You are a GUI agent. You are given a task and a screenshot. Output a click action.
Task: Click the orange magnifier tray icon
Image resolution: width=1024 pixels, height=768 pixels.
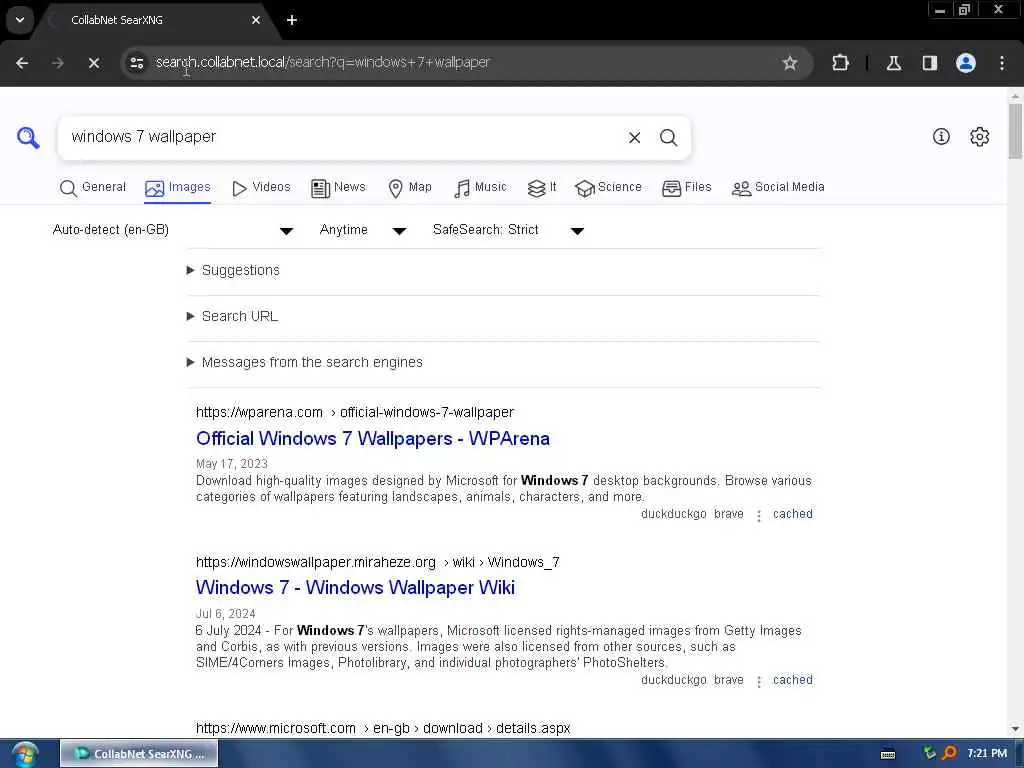(949, 753)
